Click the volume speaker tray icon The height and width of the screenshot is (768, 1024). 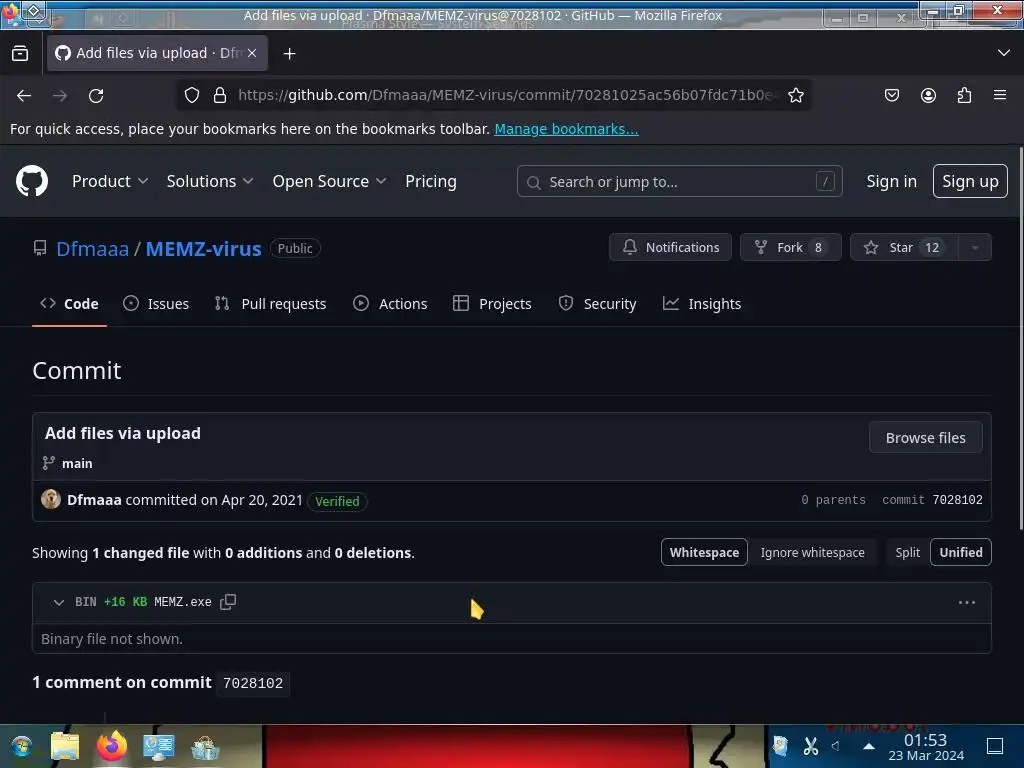pyautogui.click(x=836, y=746)
